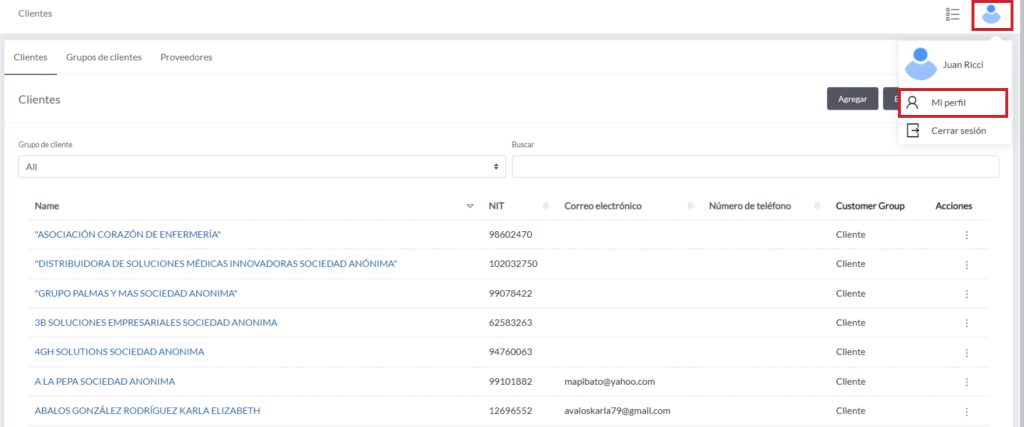Open actions menu for GRUPO PALMAS row
The height and width of the screenshot is (427, 1024).
[x=966, y=294]
